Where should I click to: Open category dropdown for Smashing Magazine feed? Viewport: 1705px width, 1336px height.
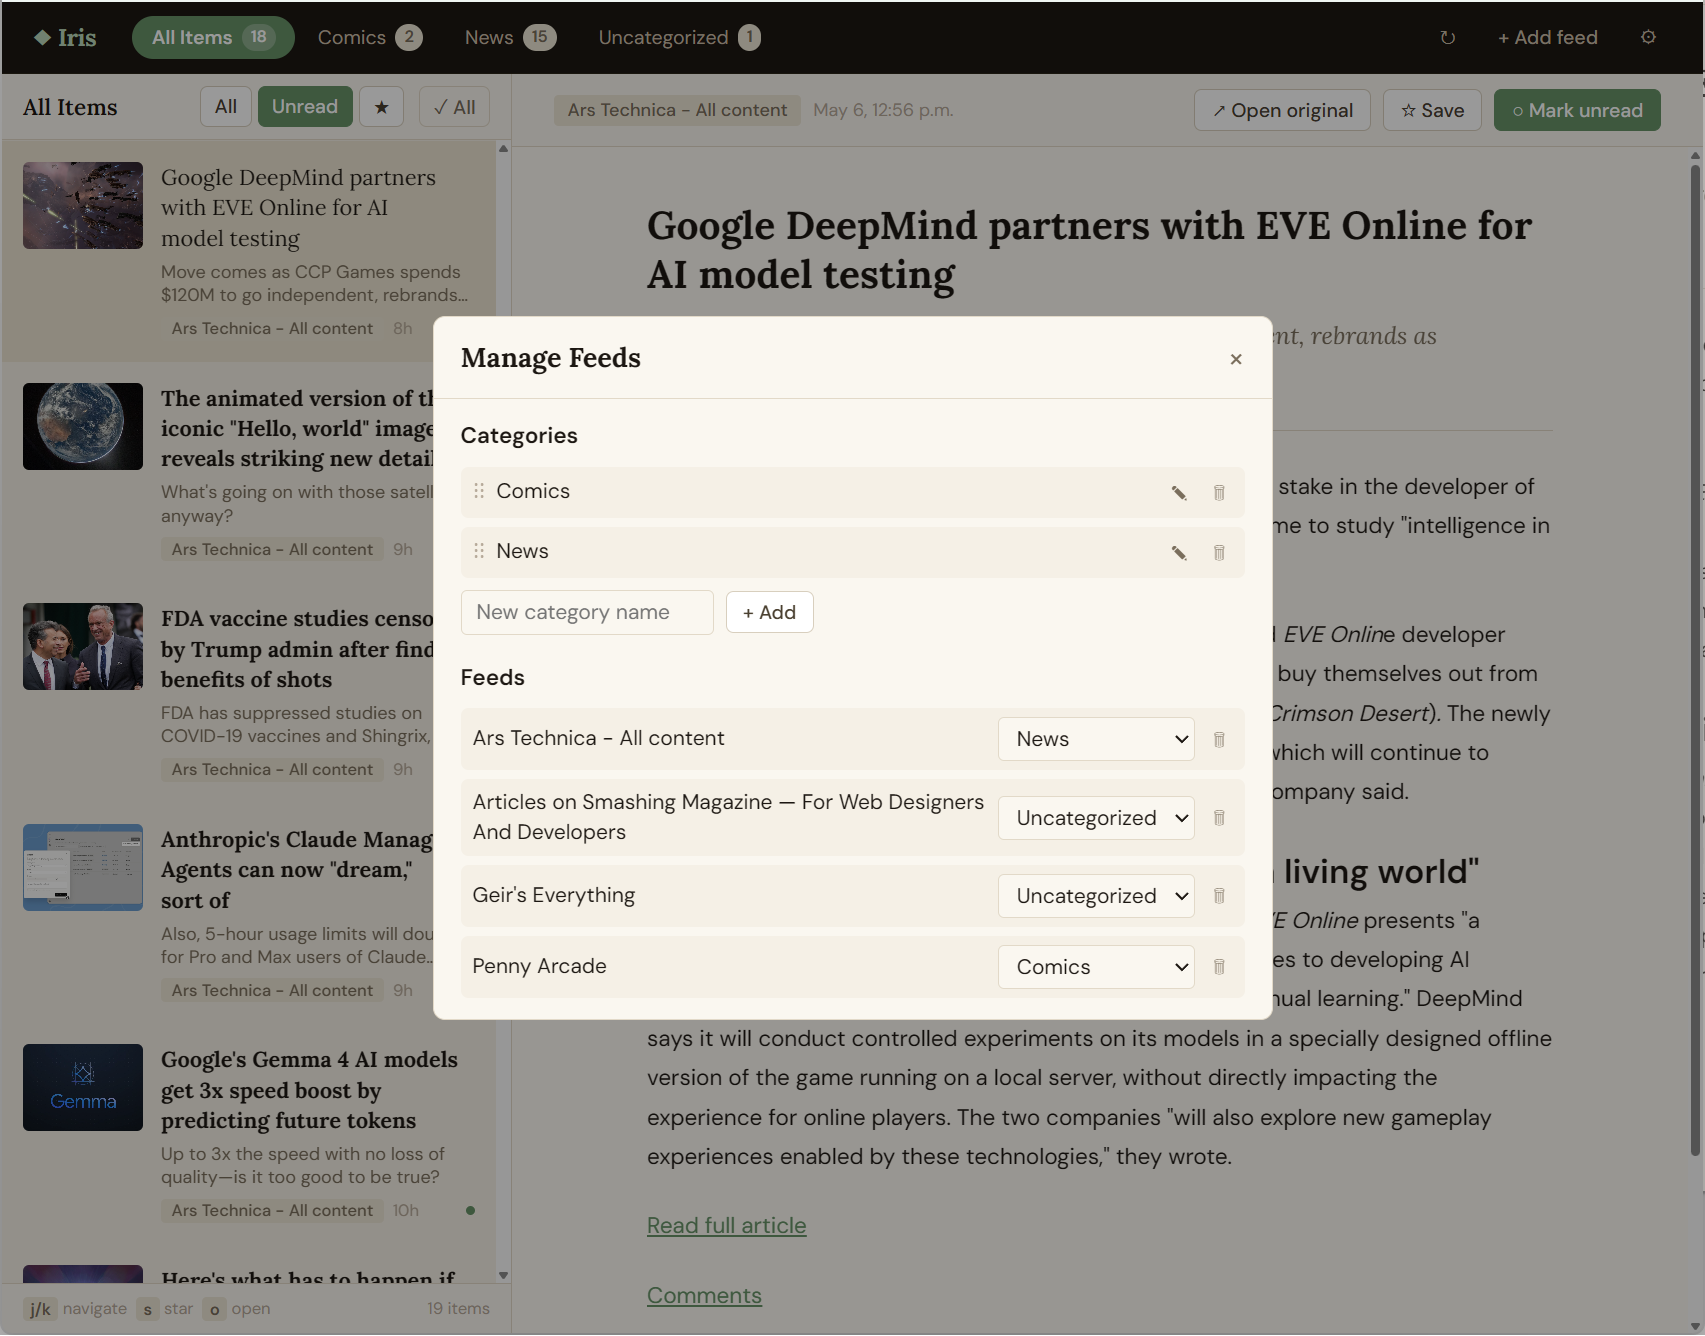(1096, 817)
